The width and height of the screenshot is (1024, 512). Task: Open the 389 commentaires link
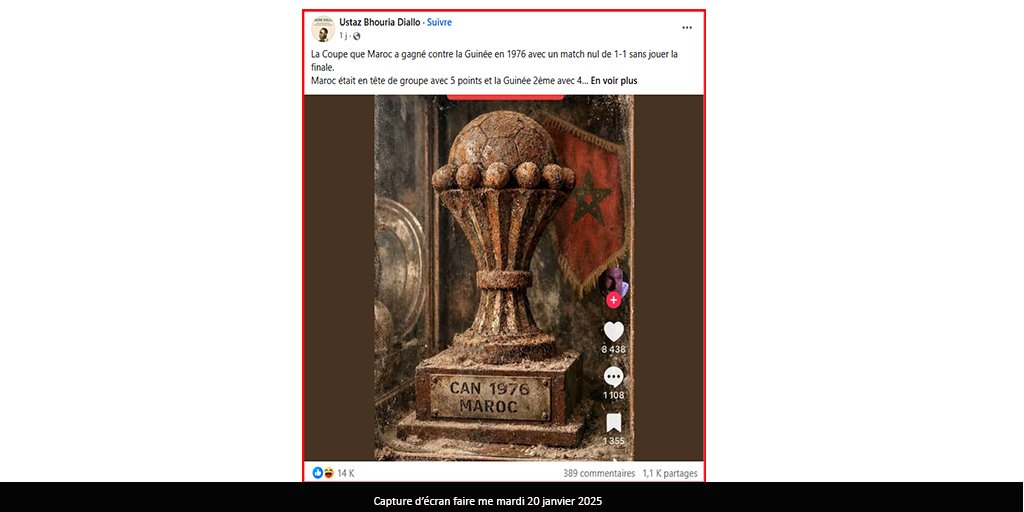[599, 473]
